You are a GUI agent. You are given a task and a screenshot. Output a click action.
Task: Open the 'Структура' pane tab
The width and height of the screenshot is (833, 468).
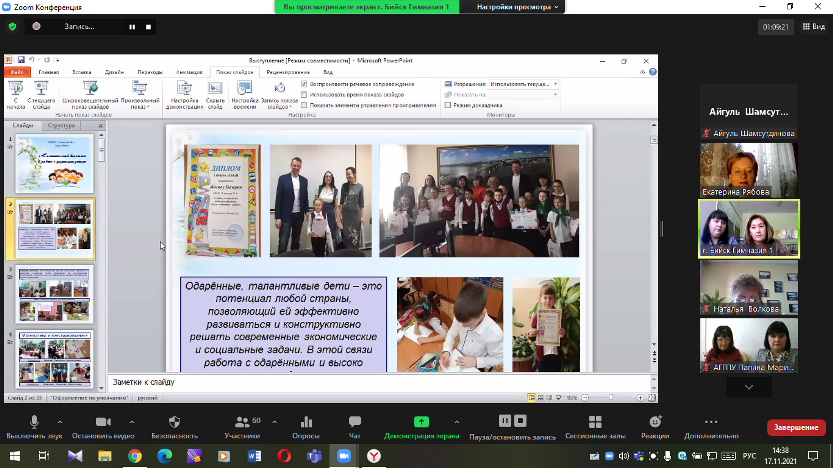pyautogui.click(x=61, y=126)
